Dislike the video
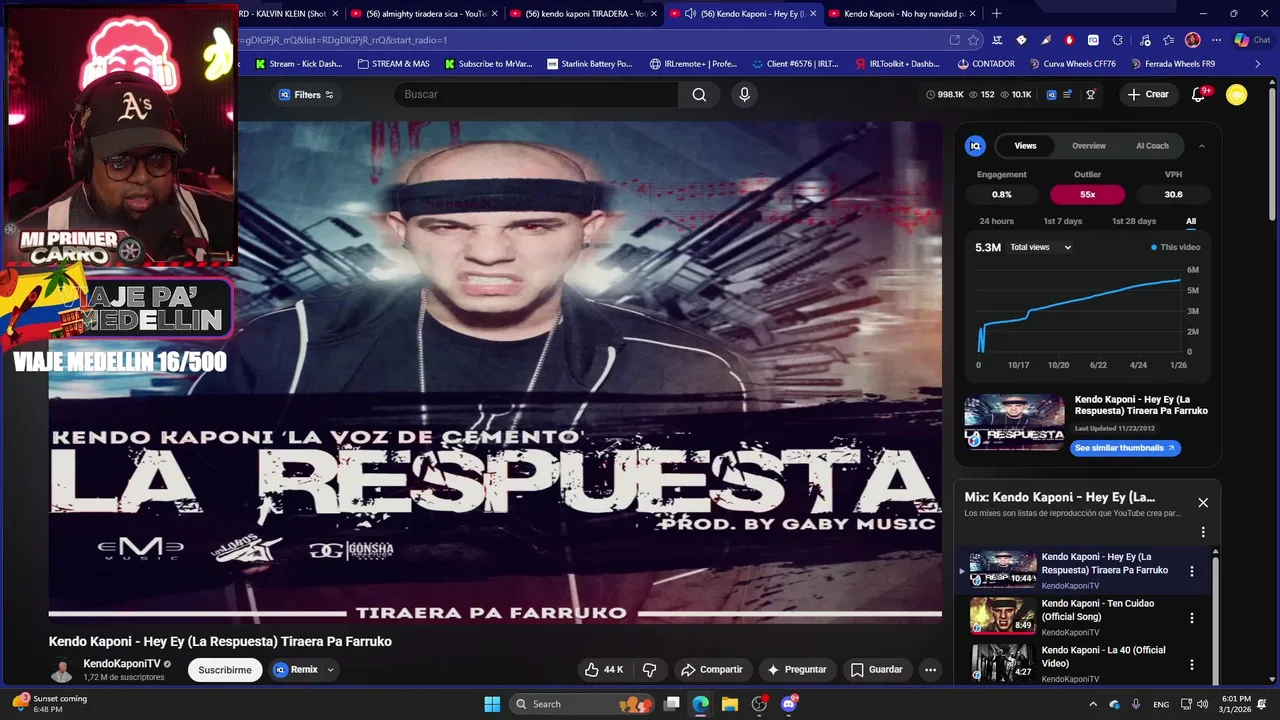The image size is (1280, 720). (x=649, y=670)
